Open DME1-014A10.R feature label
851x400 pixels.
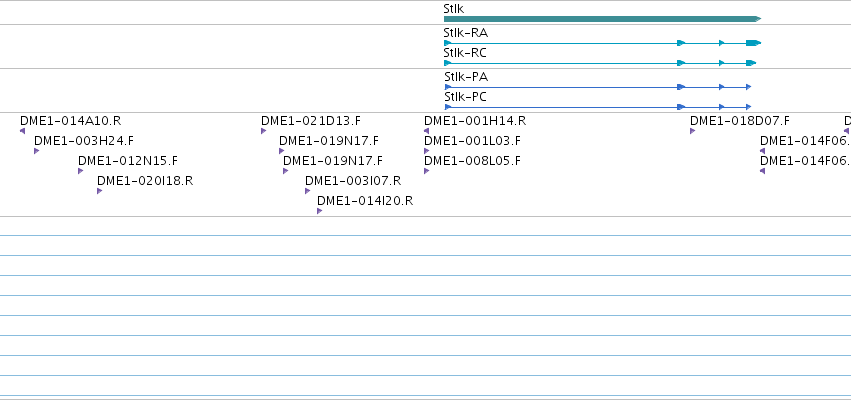pyautogui.click(x=71, y=121)
